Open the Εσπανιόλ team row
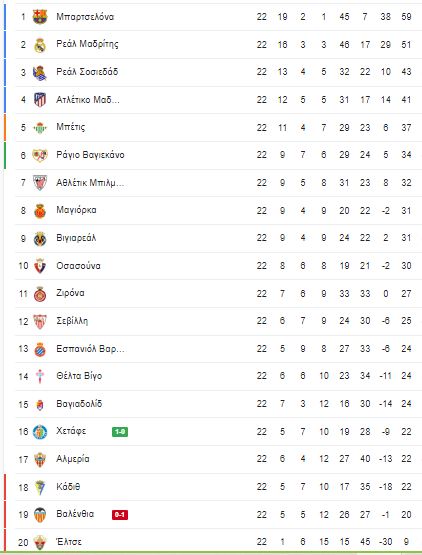This screenshot has width=422, height=555. [x=216, y=349]
